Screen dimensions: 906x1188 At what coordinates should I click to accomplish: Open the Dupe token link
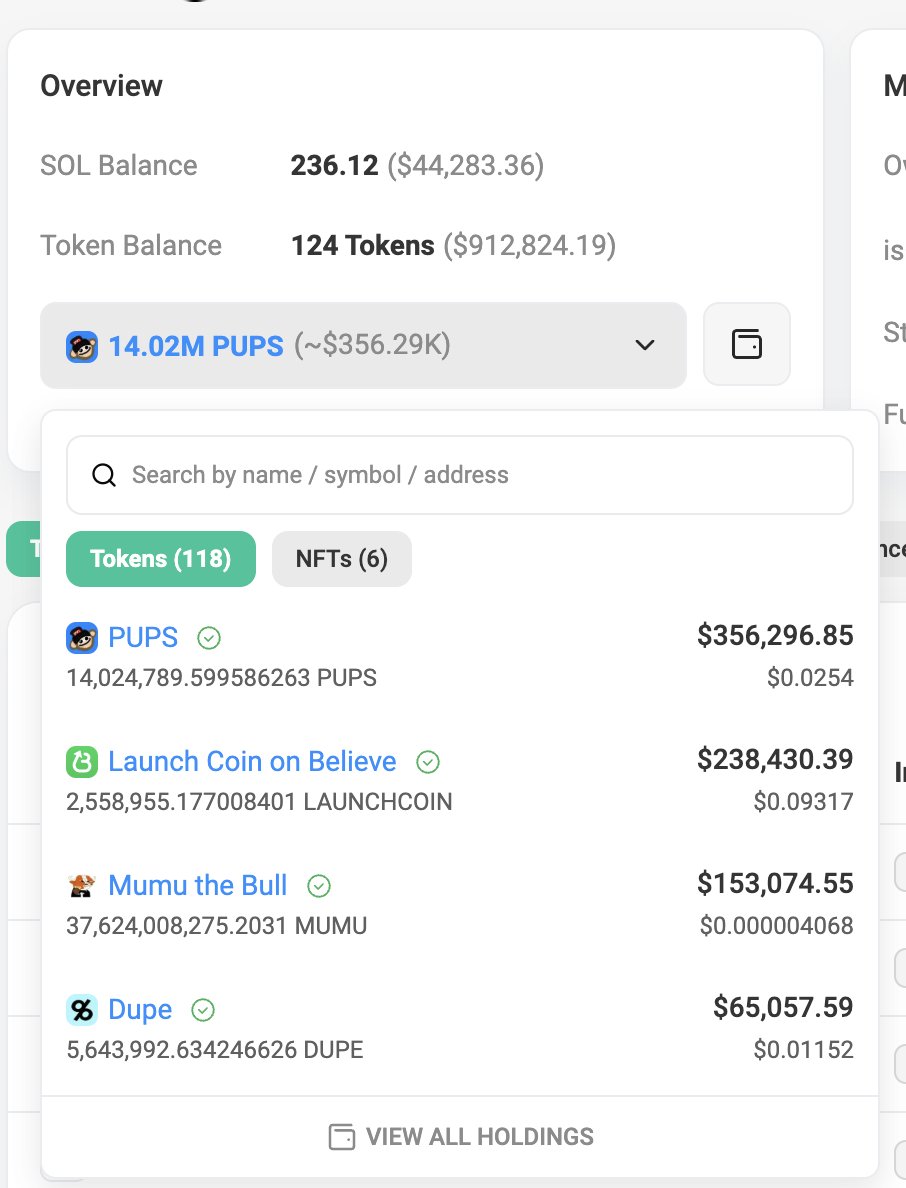(140, 1009)
